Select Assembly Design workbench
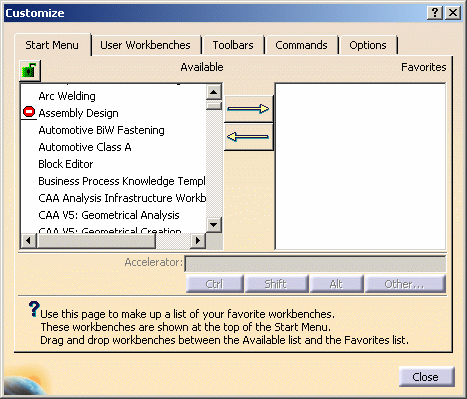The height and width of the screenshot is (399, 467). click(78, 113)
